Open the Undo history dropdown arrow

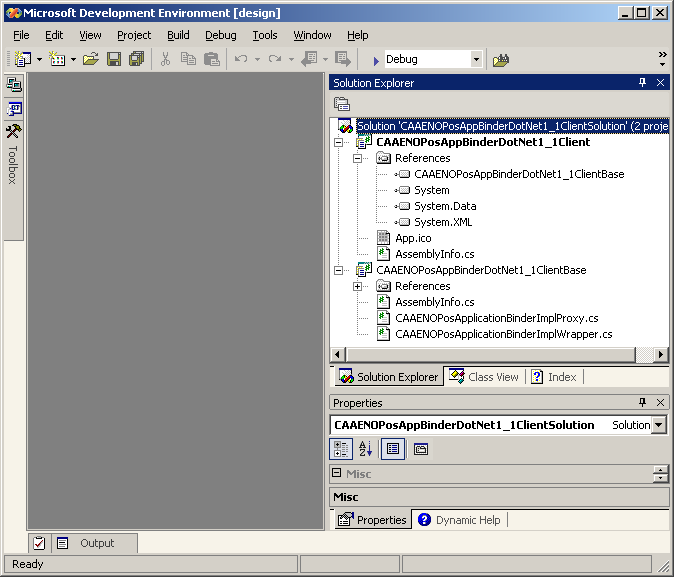pyautogui.click(x=257, y=59)
